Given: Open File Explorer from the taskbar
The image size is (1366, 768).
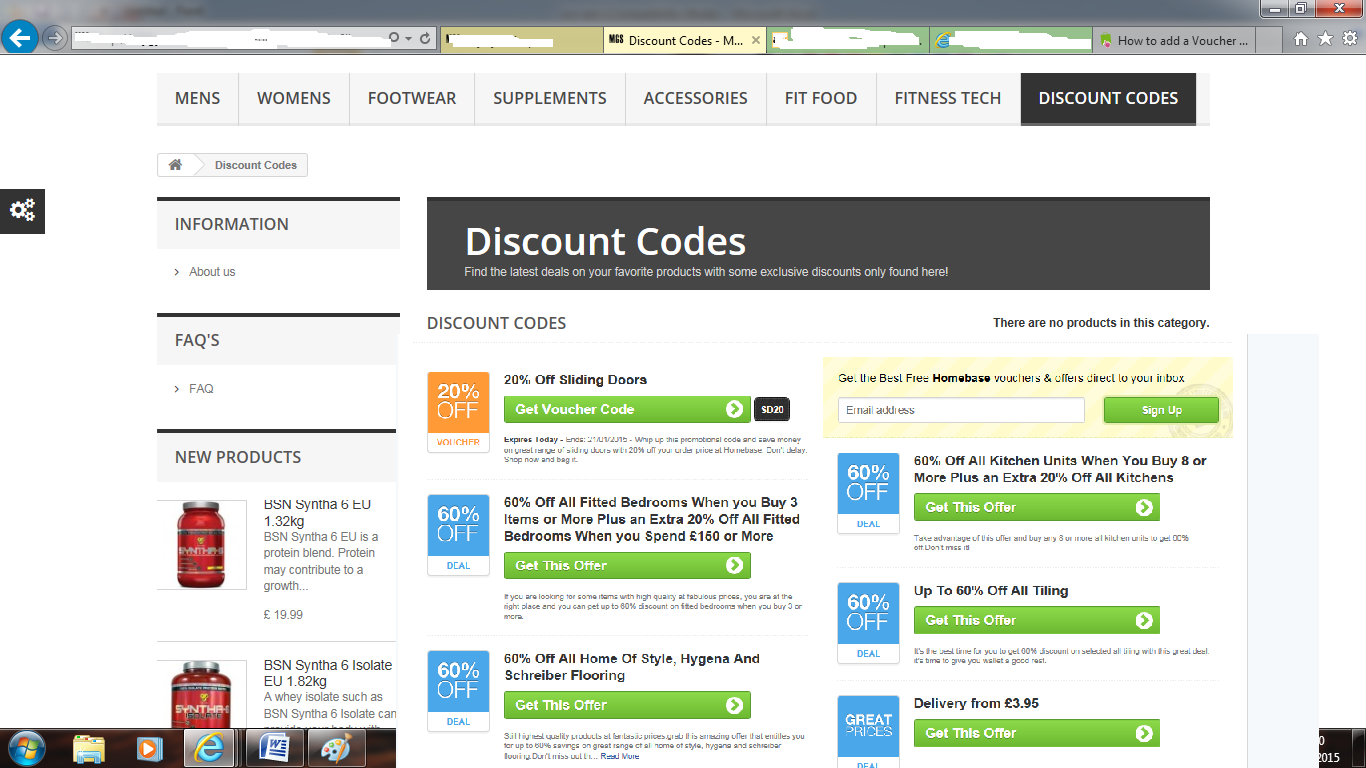Looking at the screenshot, I should pos(89,748).
